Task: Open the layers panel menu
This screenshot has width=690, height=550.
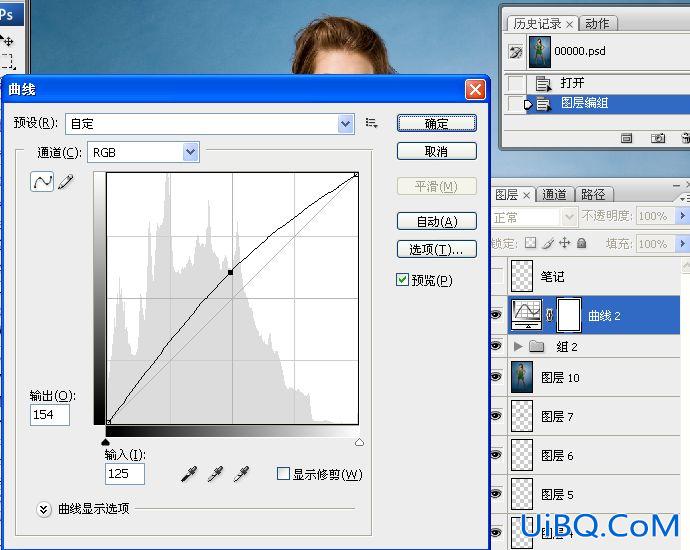Action: (x=685, y=199)
